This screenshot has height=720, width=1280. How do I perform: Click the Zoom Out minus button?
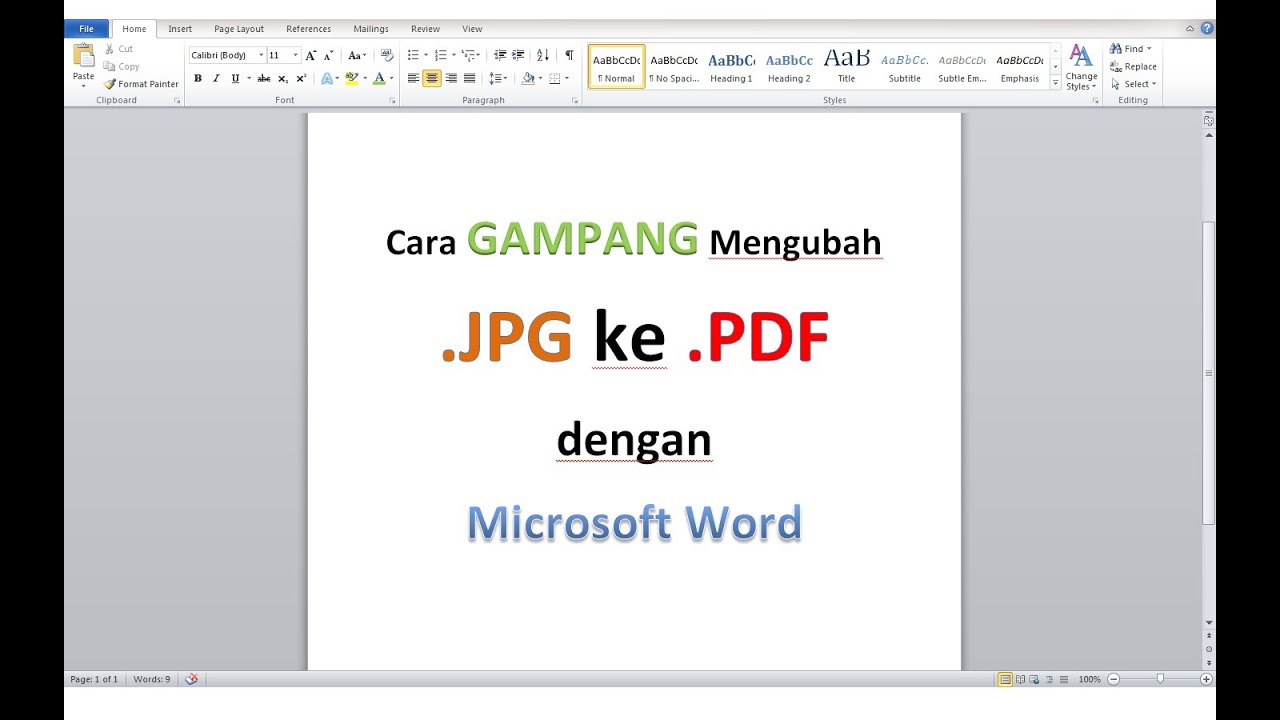(1113, 679)
